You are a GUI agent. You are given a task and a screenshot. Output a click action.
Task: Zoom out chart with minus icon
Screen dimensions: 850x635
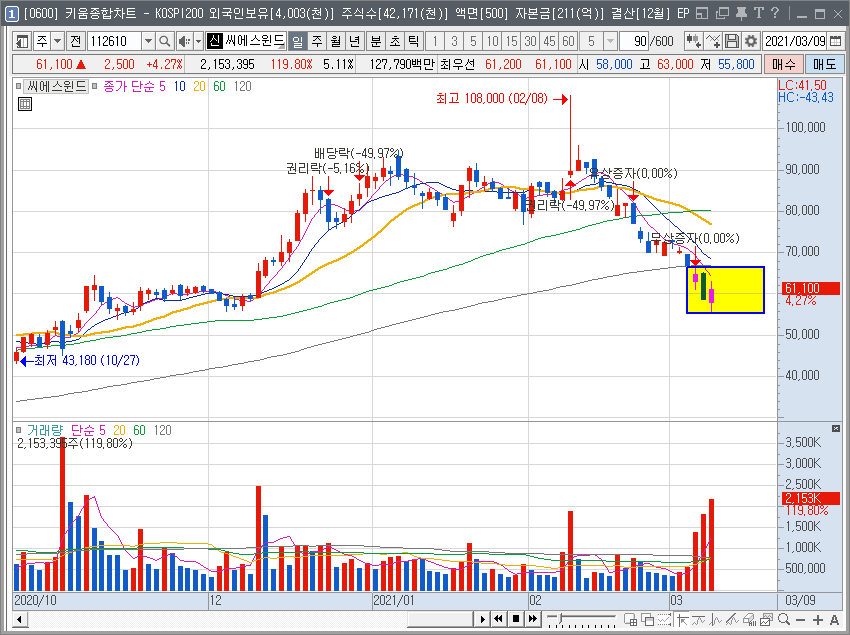click(x=801, y=619)
